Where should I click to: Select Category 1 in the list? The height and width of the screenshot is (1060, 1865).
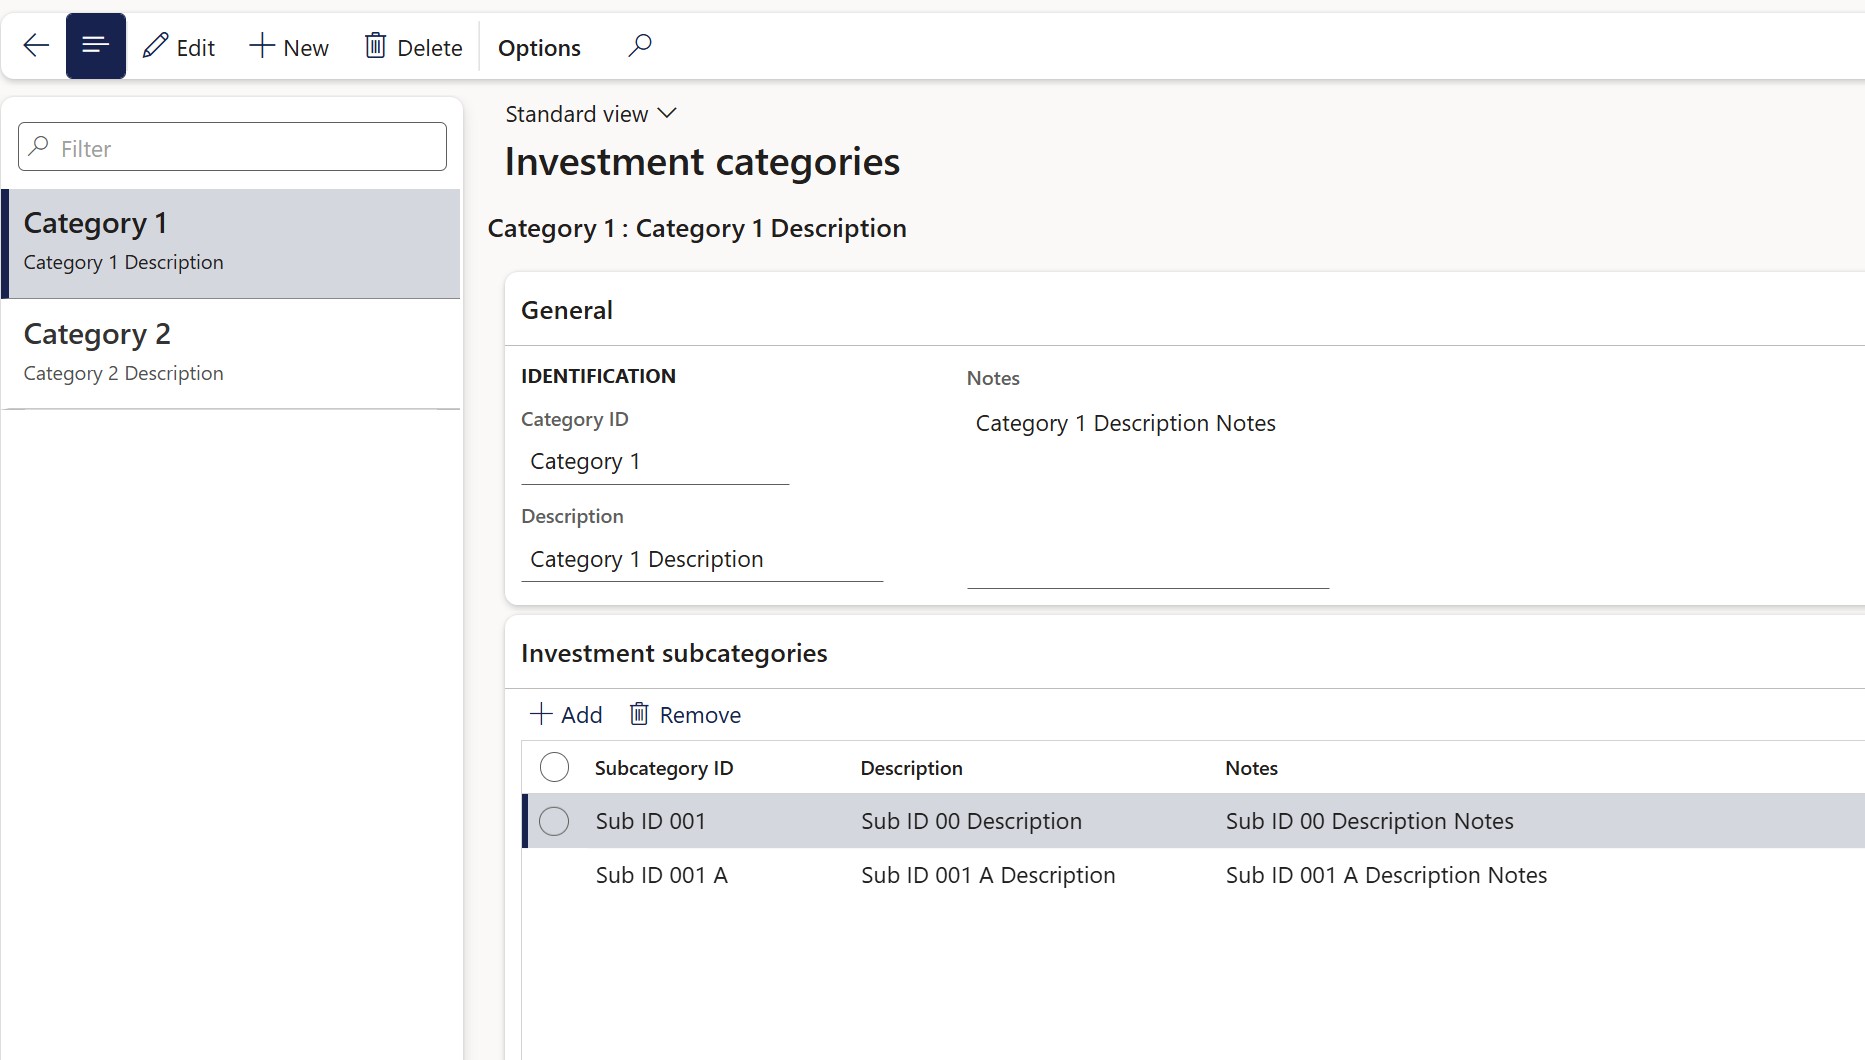(x=231, y=243)
